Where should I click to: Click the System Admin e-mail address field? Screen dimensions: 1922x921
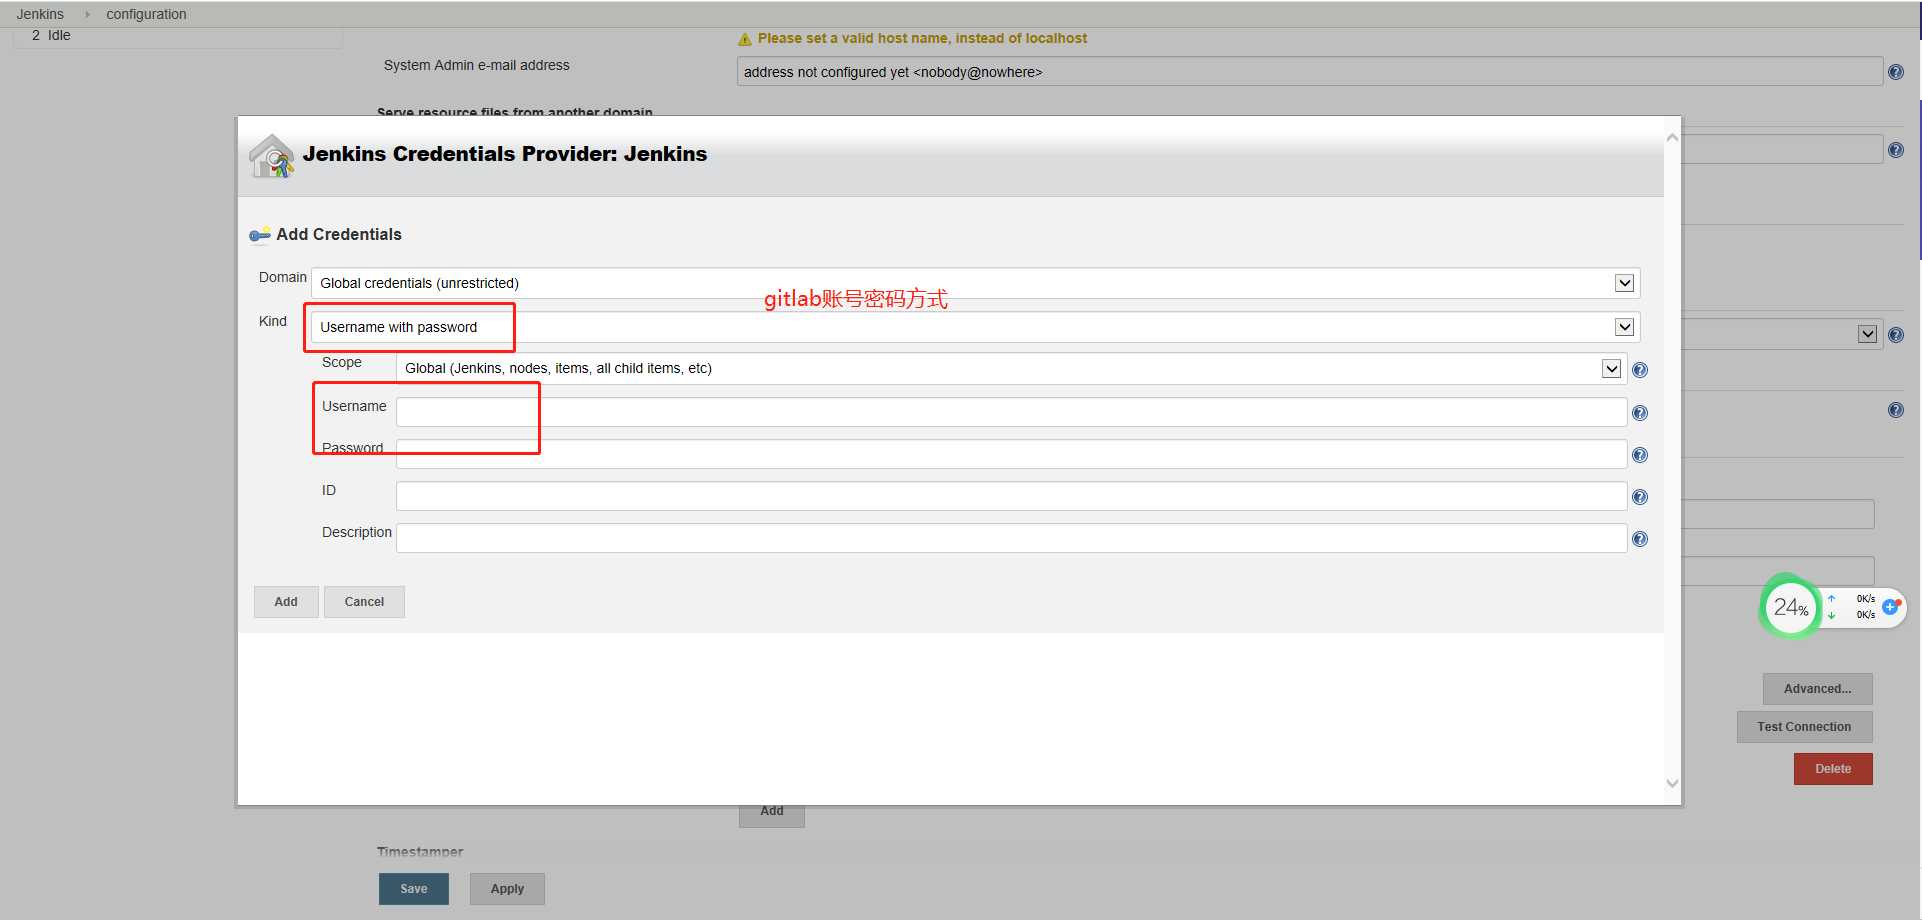coord(1310,72)
